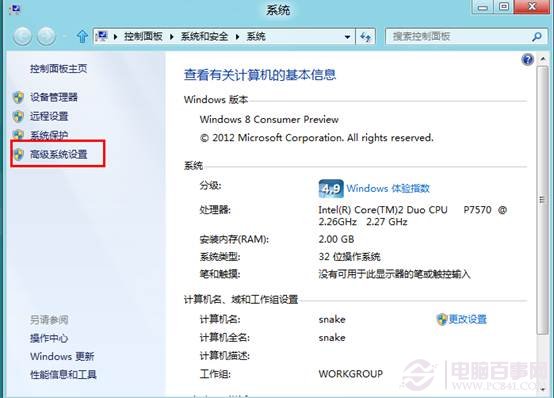Click the shield icon beside 远程设置
The height and width of the screenshot is (398, 554).
(x=18, y=116)
